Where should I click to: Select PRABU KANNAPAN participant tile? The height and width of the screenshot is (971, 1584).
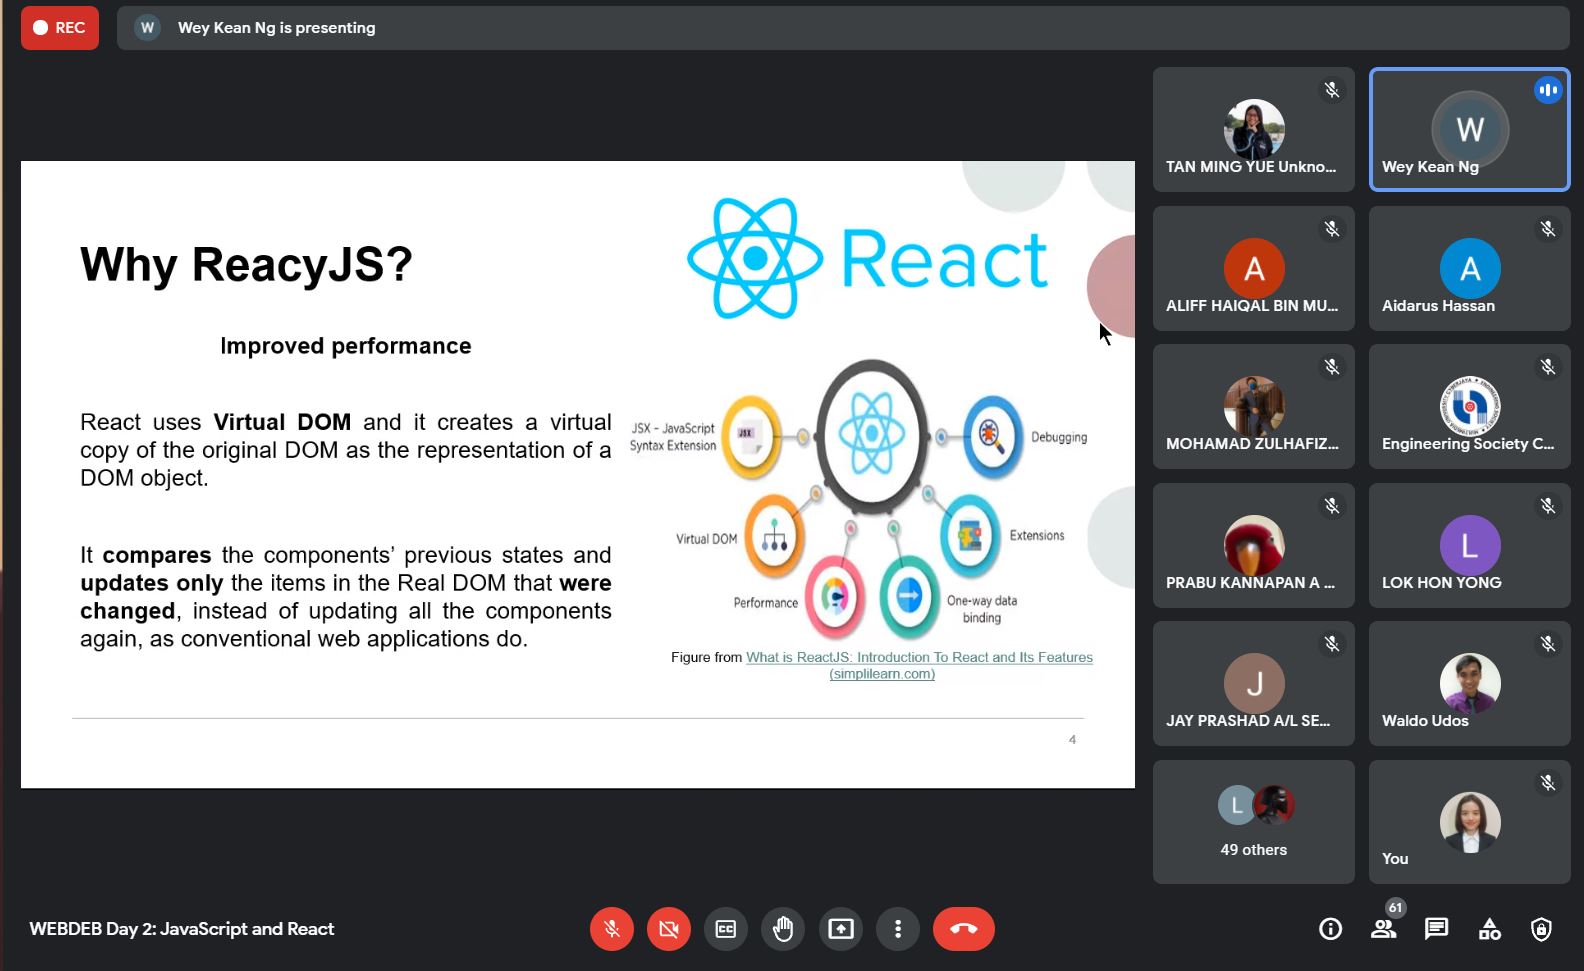[x=1254, y=546]
